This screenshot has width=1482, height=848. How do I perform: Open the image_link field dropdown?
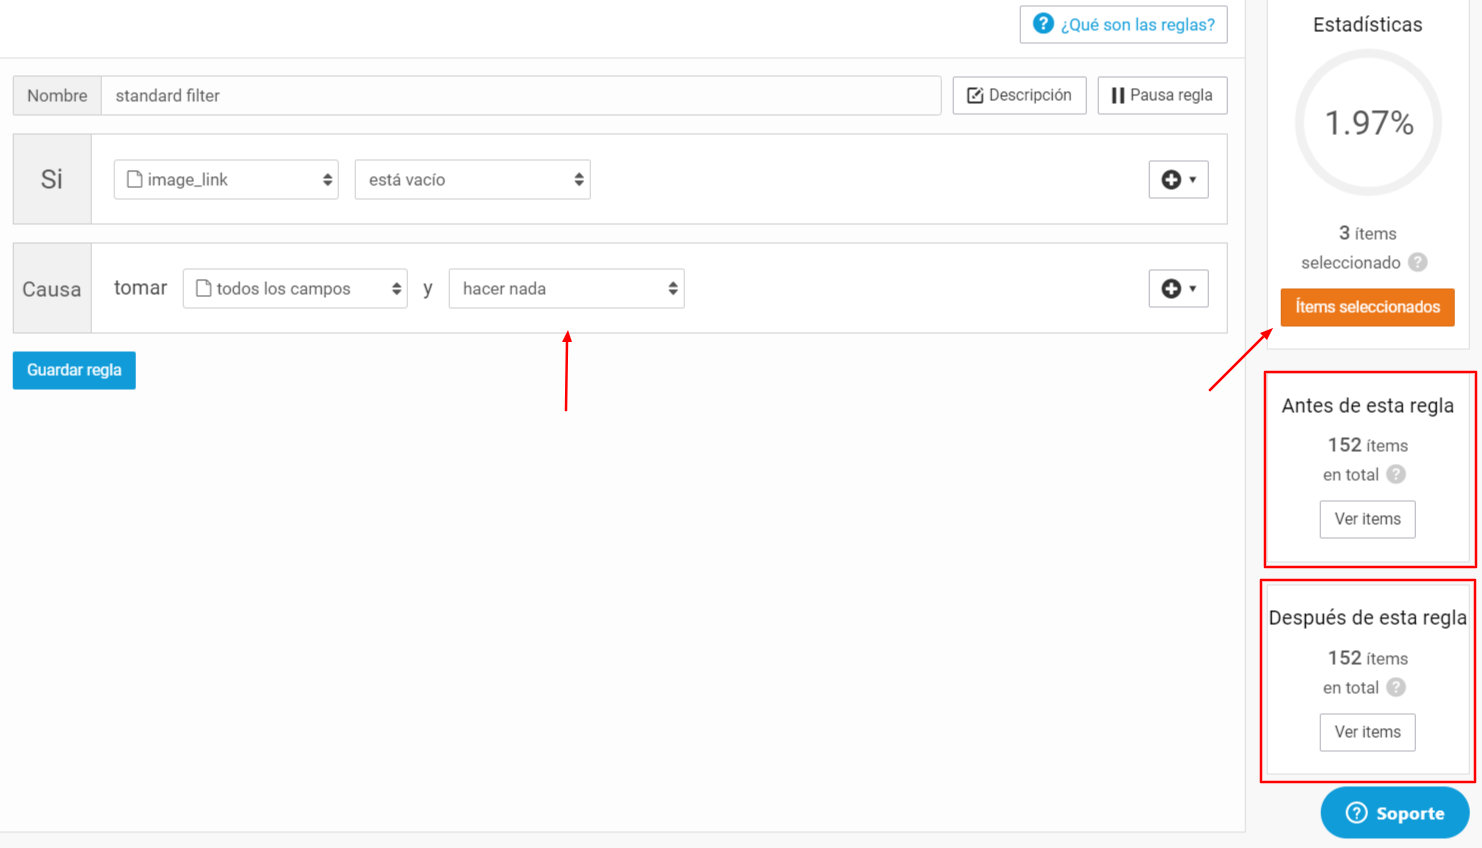[226, 180]
